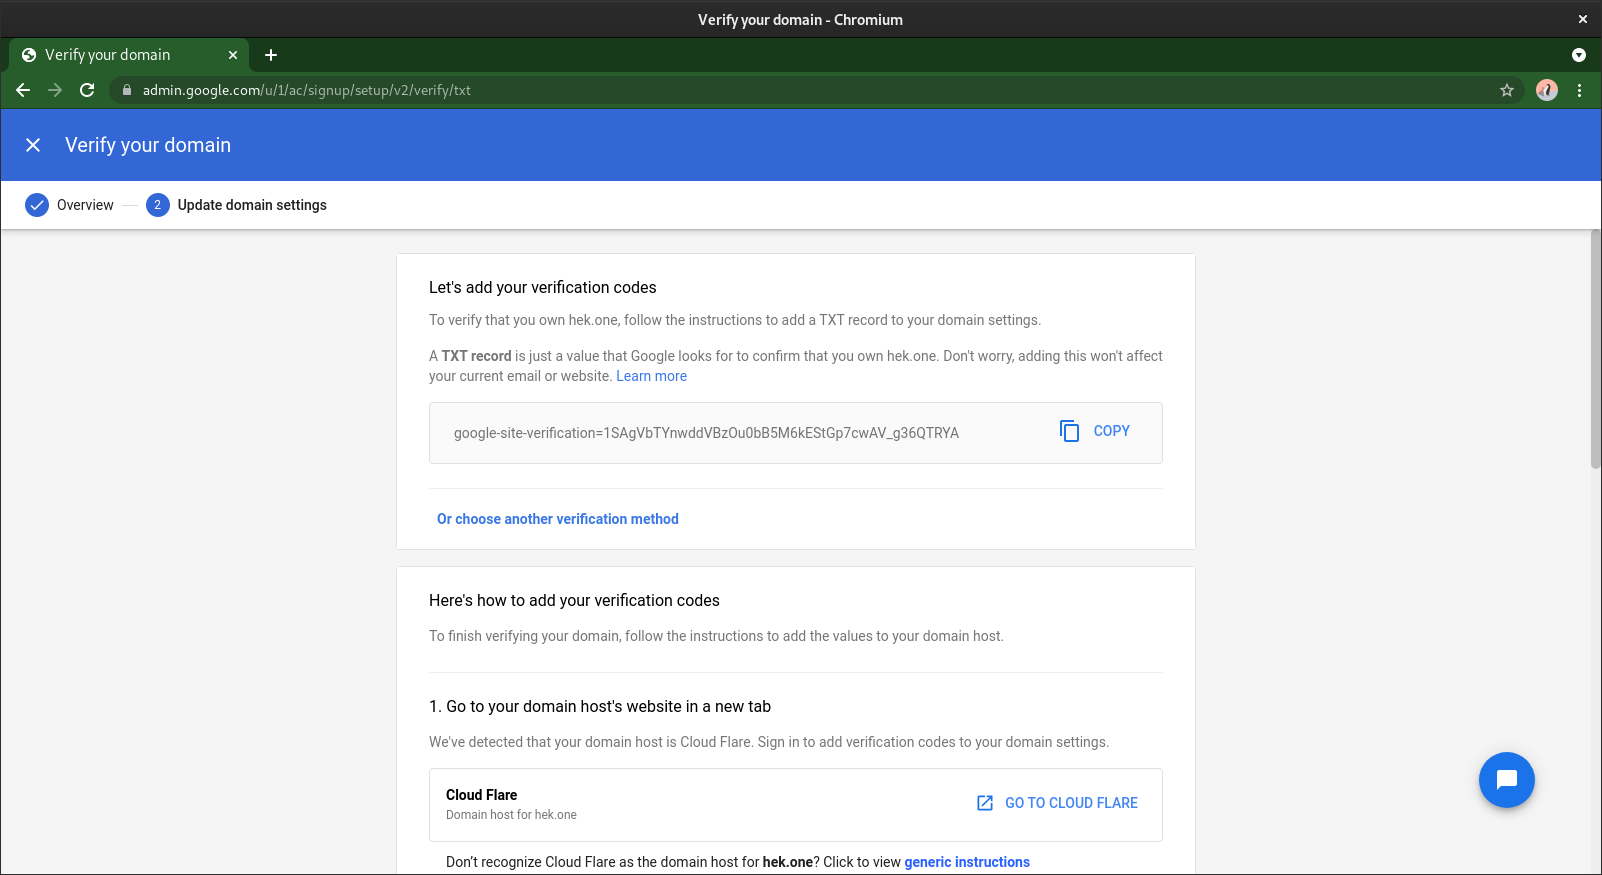This screenshot has width=1602, height=875.
Task: Go back to previous page
Action: (x=23, y=90)
